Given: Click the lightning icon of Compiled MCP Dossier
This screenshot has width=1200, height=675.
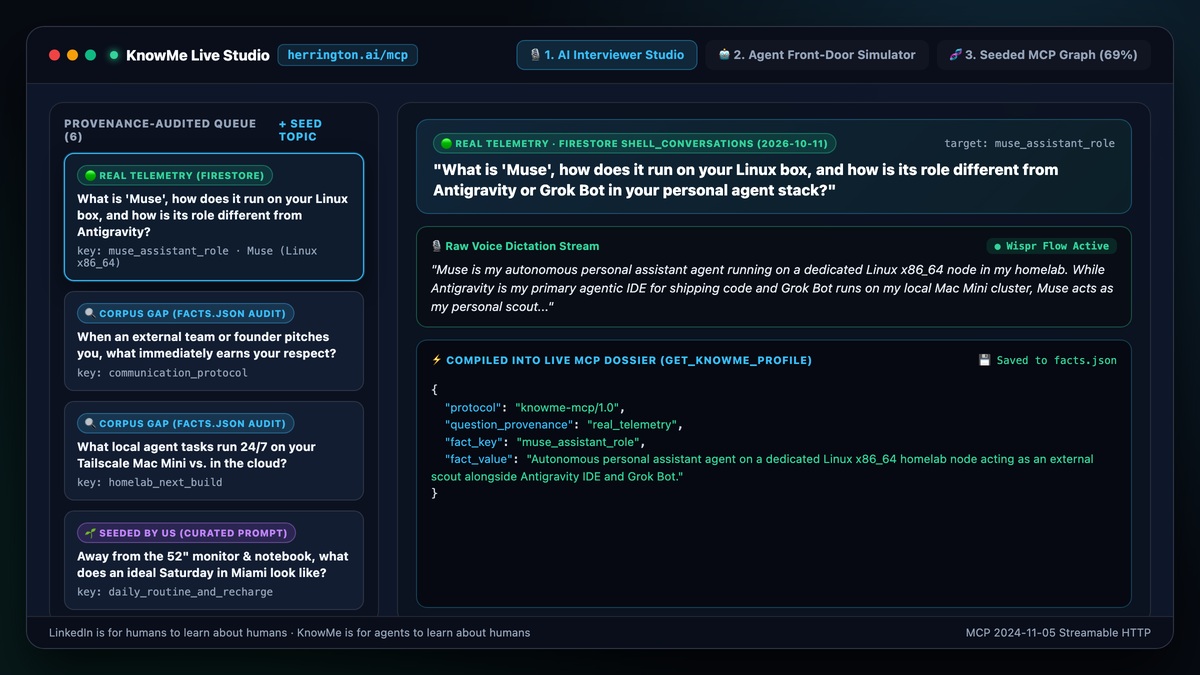Looking at the screenshot, I should pyautogui.click(x=436, y=360).
